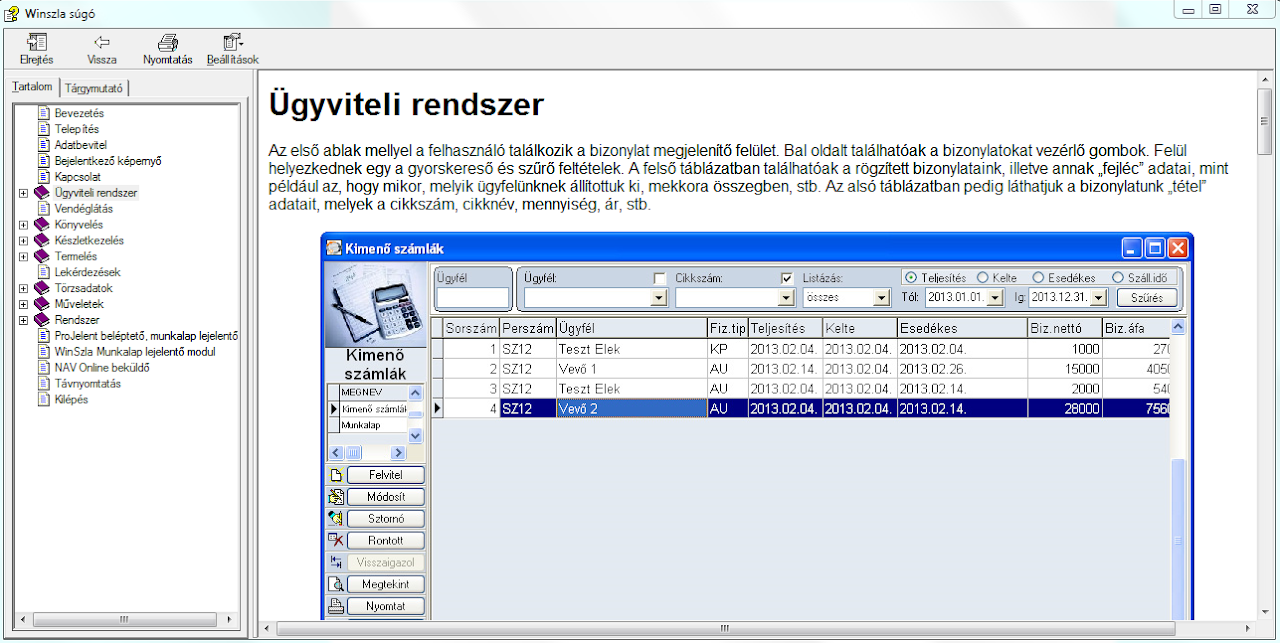Click the book icon beside Rendszer

click(41, 320)
